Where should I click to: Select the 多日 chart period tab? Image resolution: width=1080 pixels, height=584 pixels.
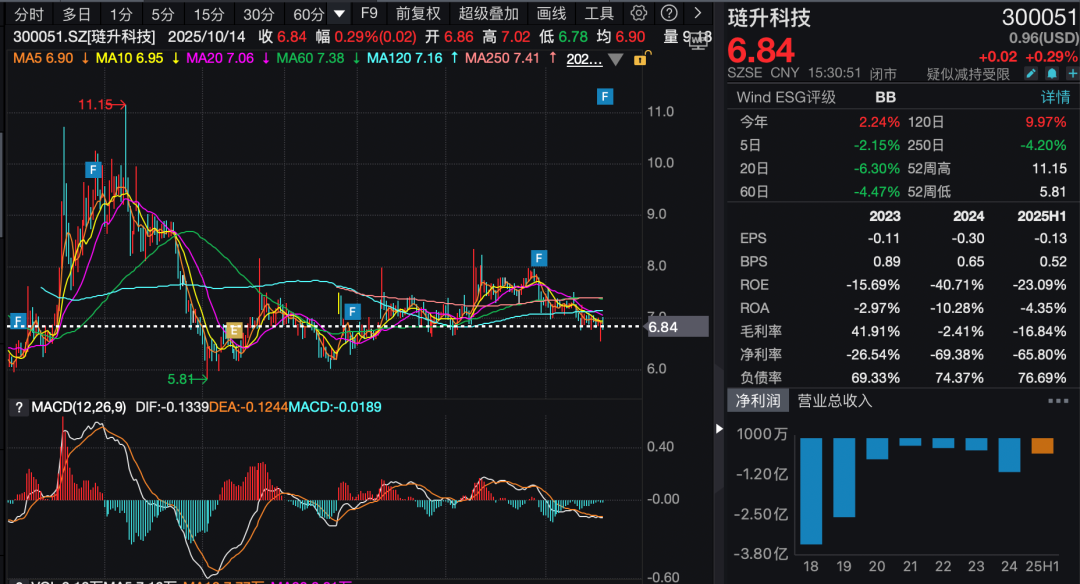(x=76, y=14)
